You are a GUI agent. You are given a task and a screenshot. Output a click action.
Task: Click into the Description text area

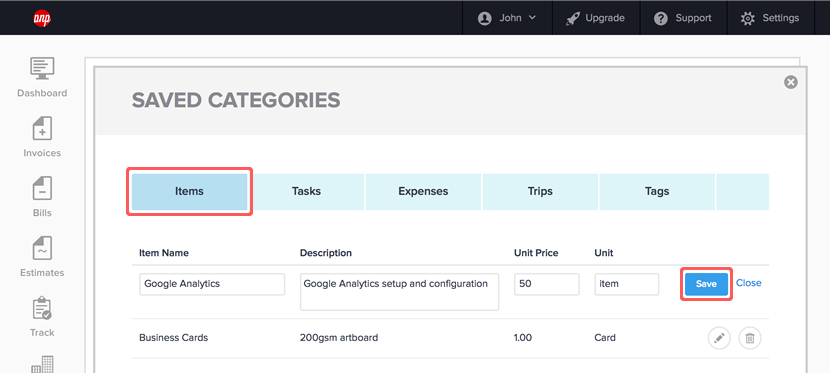pos(400,292)
